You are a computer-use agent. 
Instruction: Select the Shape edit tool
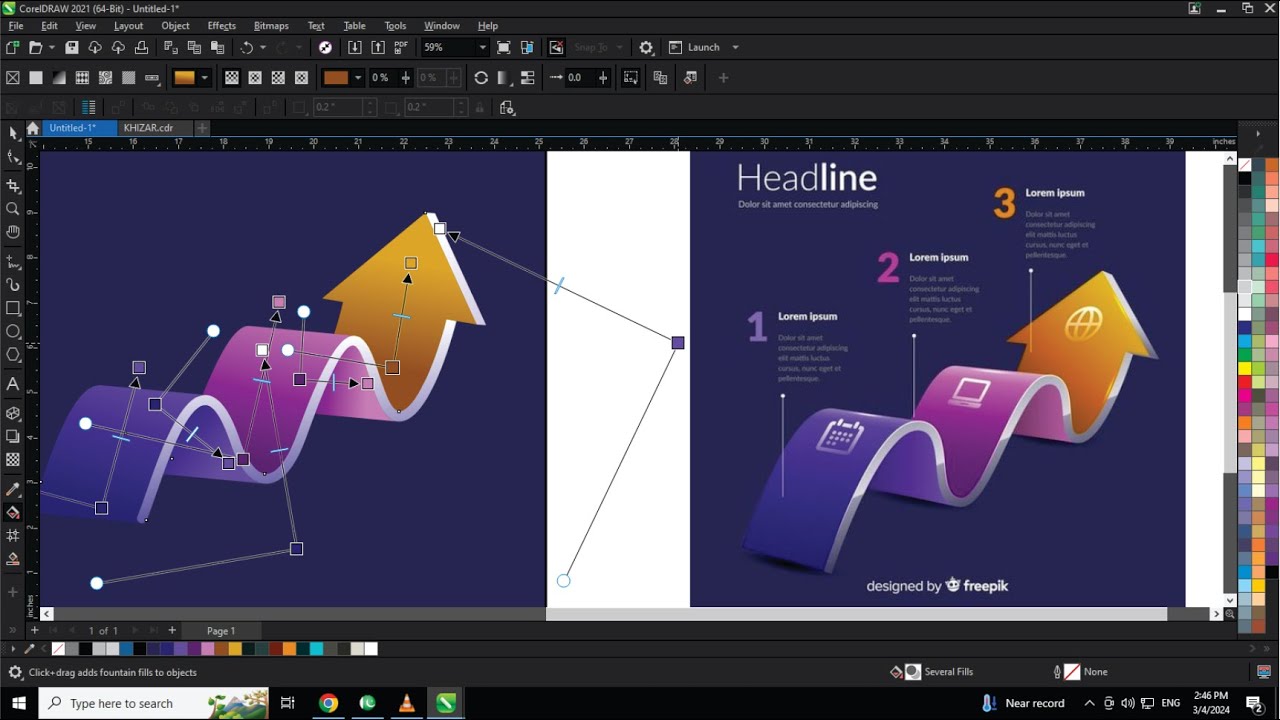[x=13, y=157]
